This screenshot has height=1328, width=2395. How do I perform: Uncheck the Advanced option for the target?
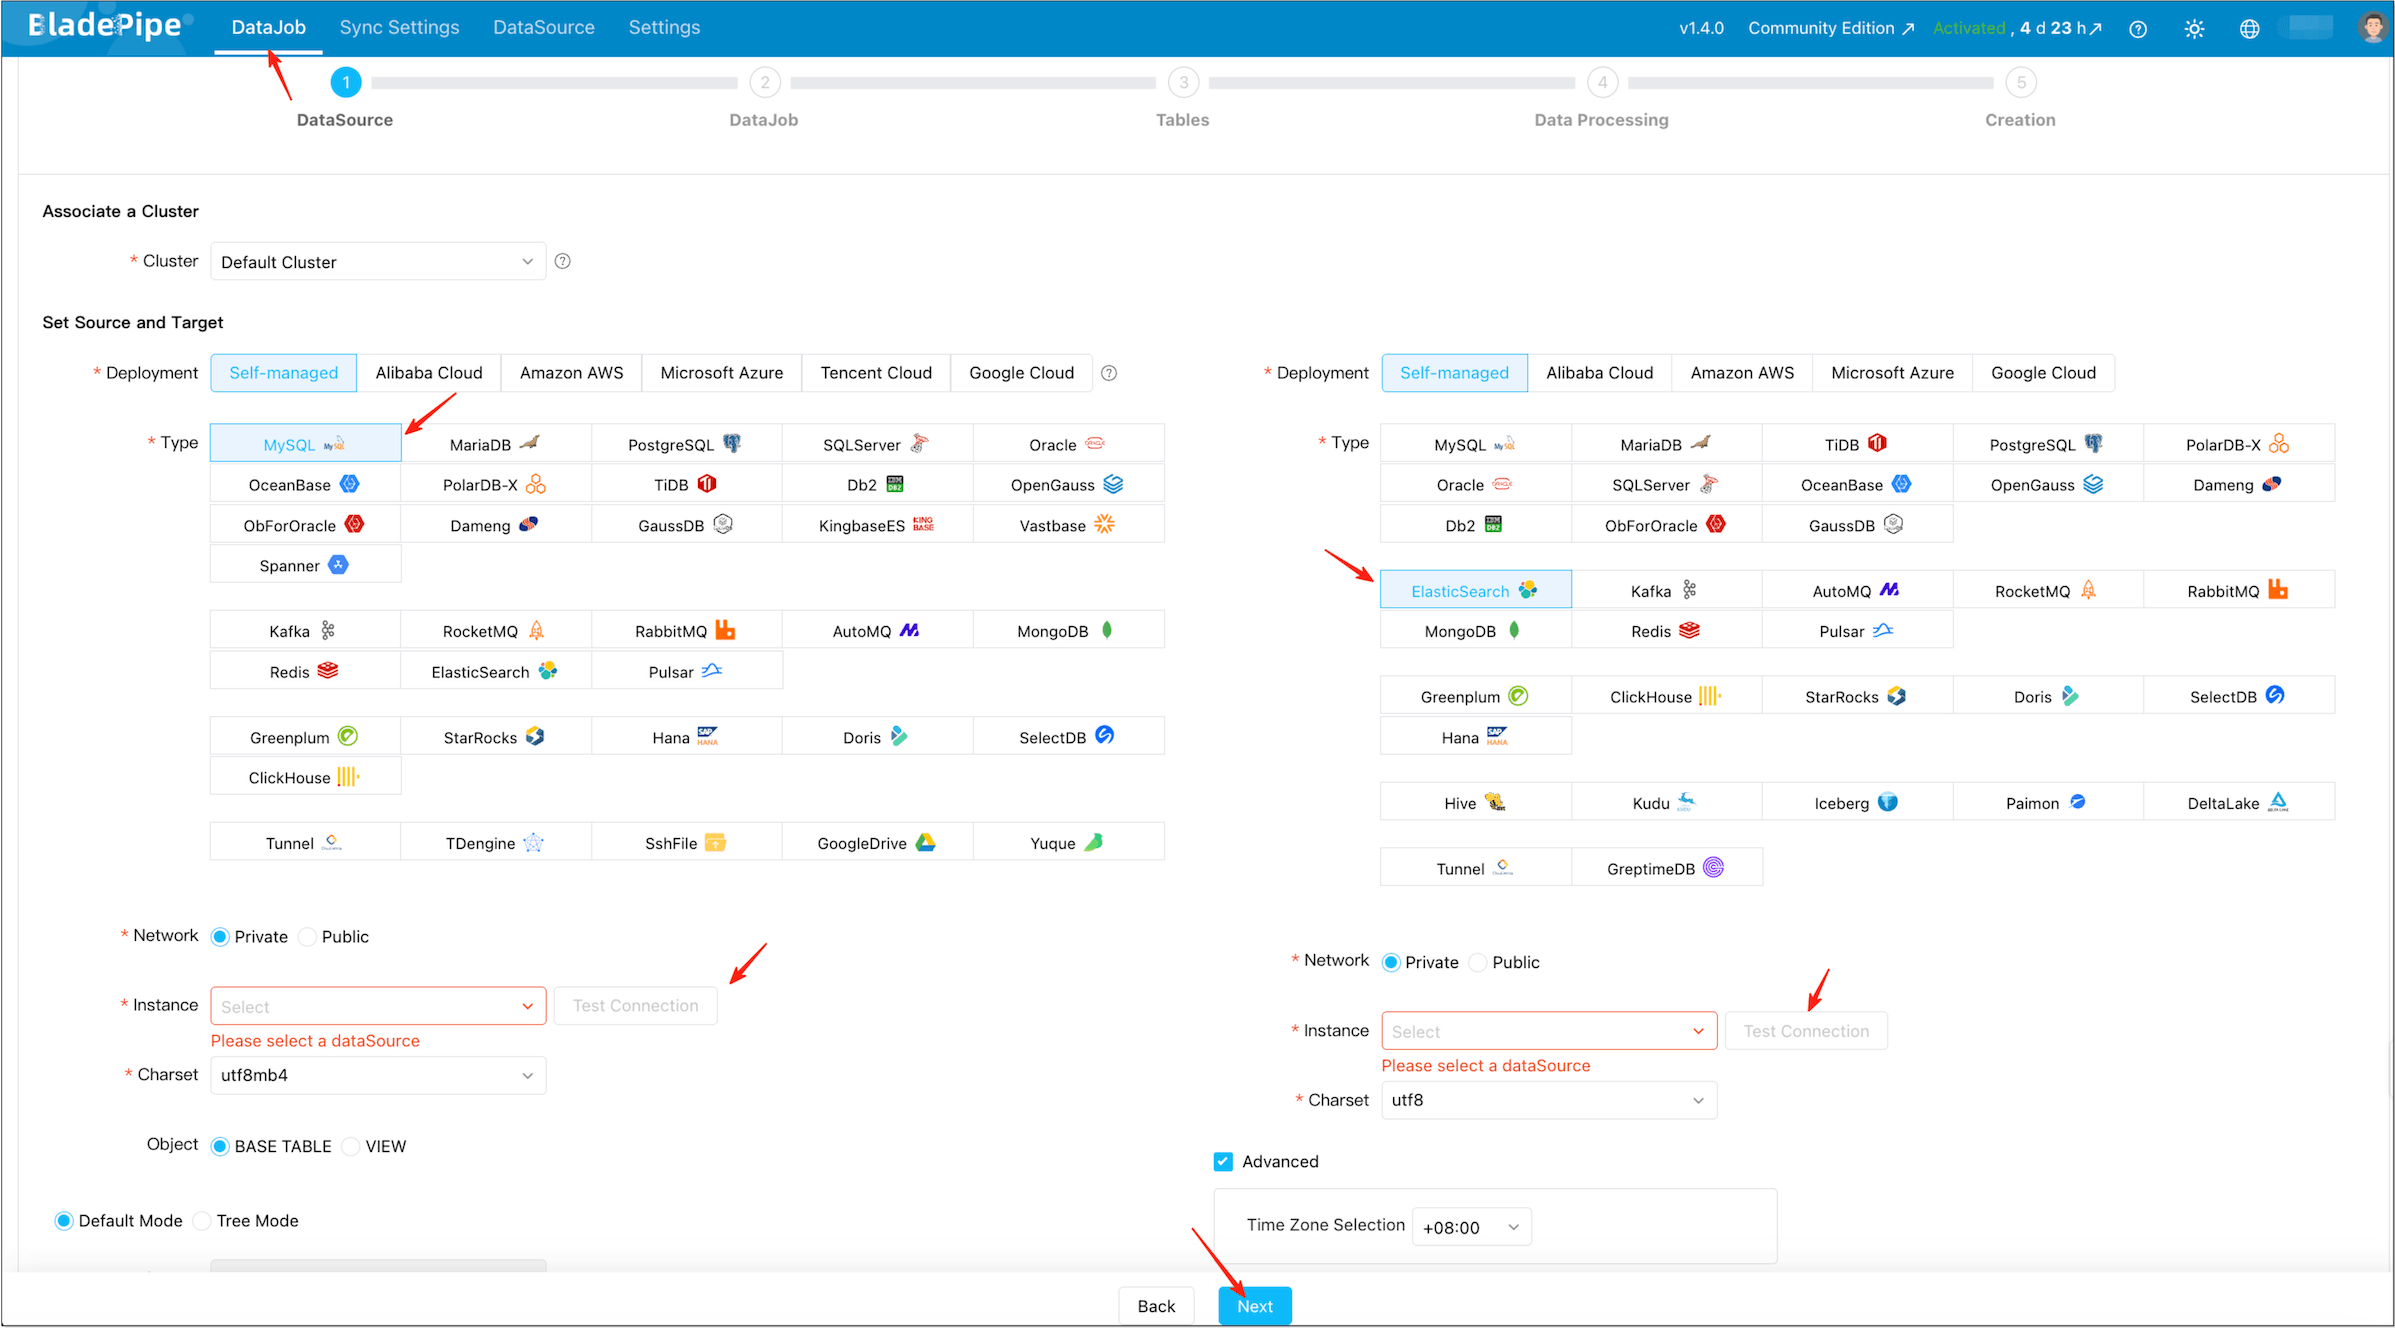(1222, 1161)
